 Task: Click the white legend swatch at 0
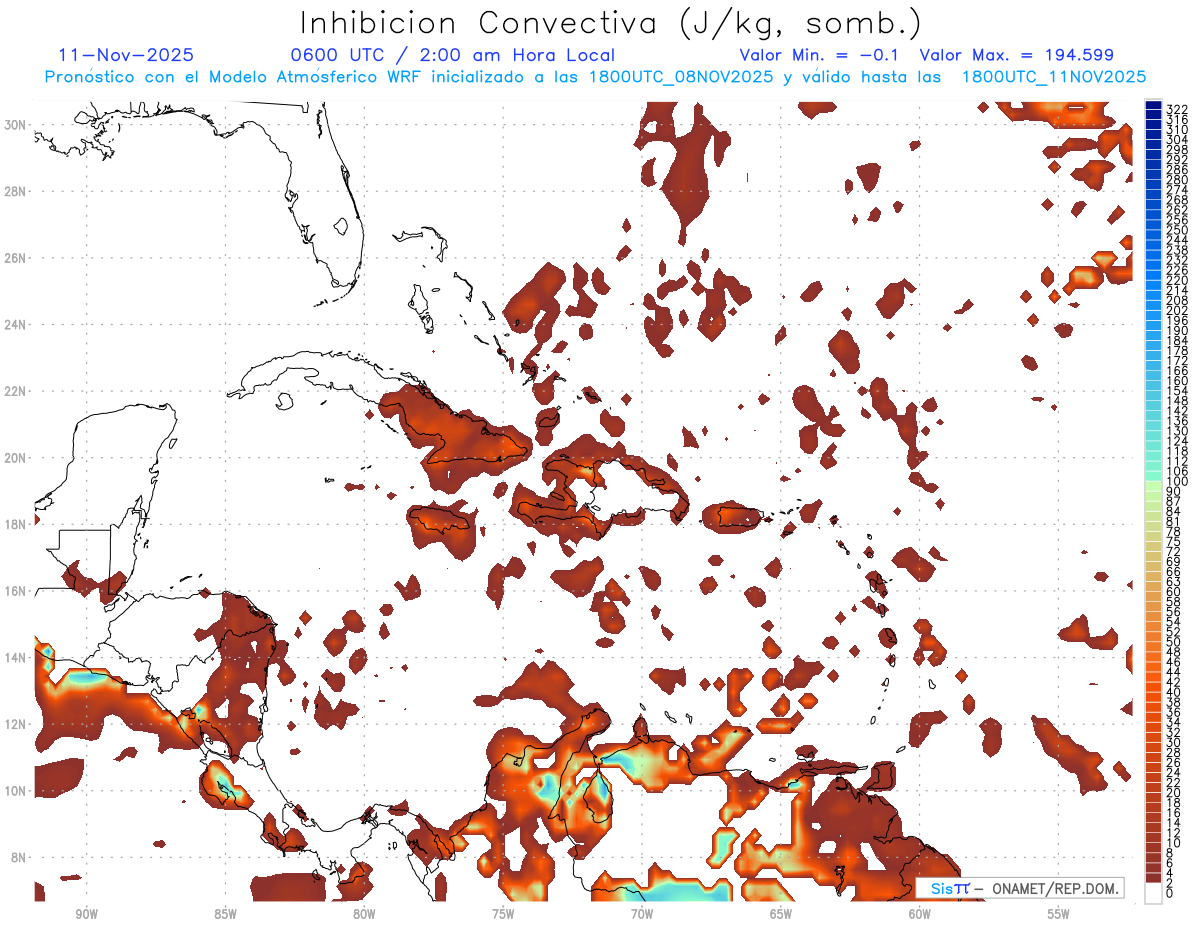pos(1153,893)
